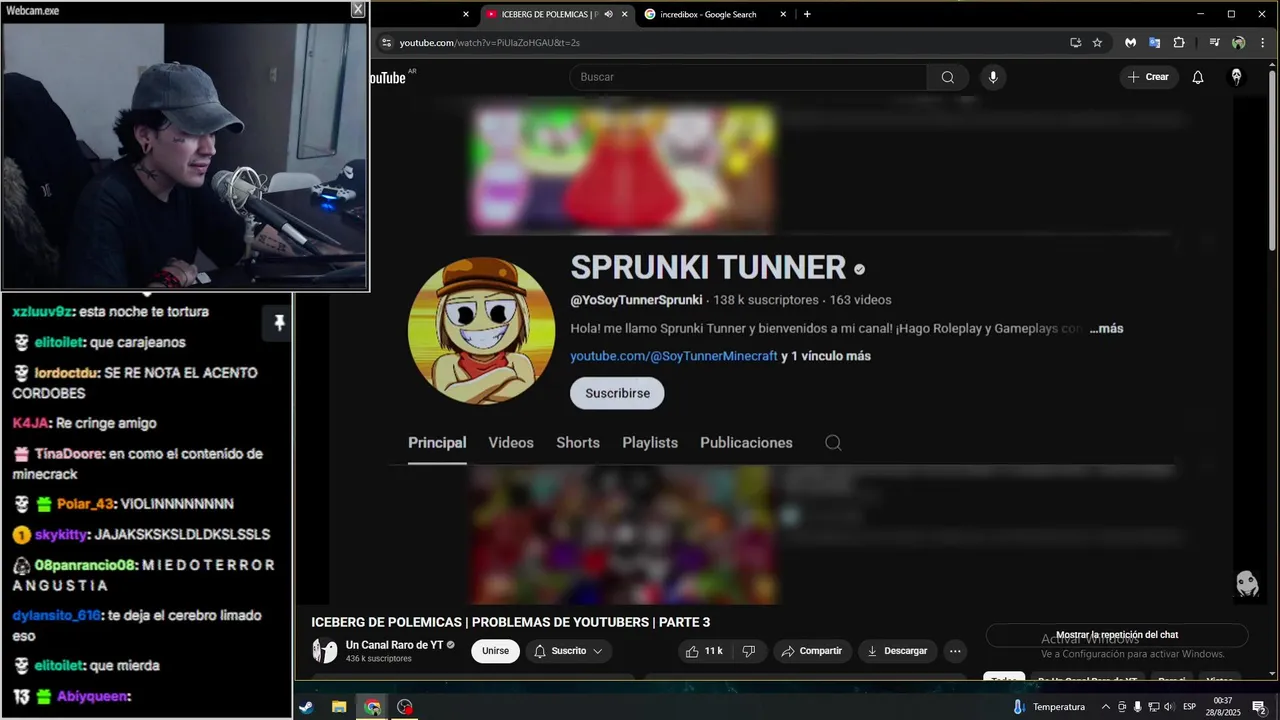Open Steam from the taskbar
The width and height of the screenshot is (1280, 720).
(306, 707)
